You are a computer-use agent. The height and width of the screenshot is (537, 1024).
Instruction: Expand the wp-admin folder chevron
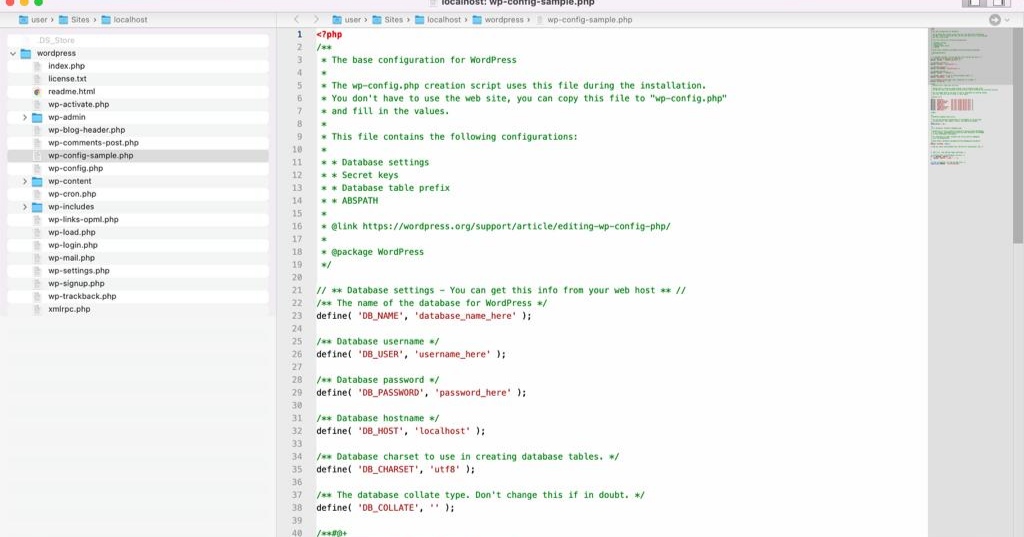(x=25, y=118)
